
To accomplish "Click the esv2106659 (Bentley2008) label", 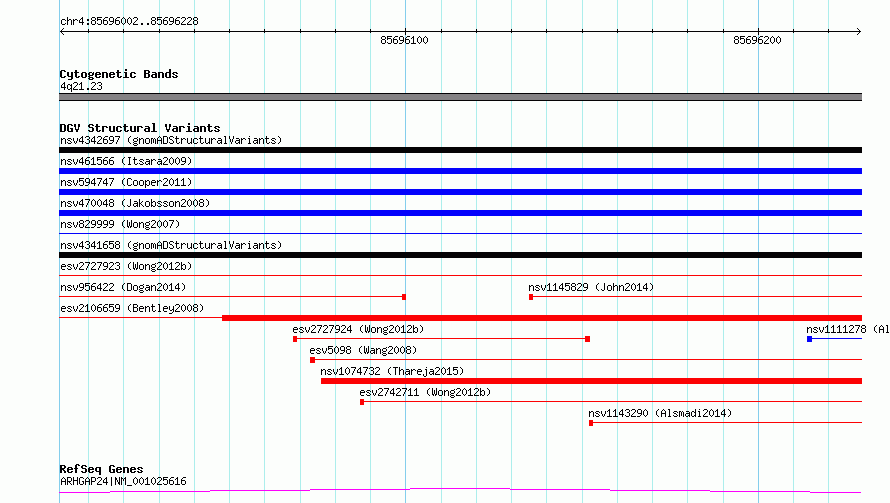I will pos(132,308).
